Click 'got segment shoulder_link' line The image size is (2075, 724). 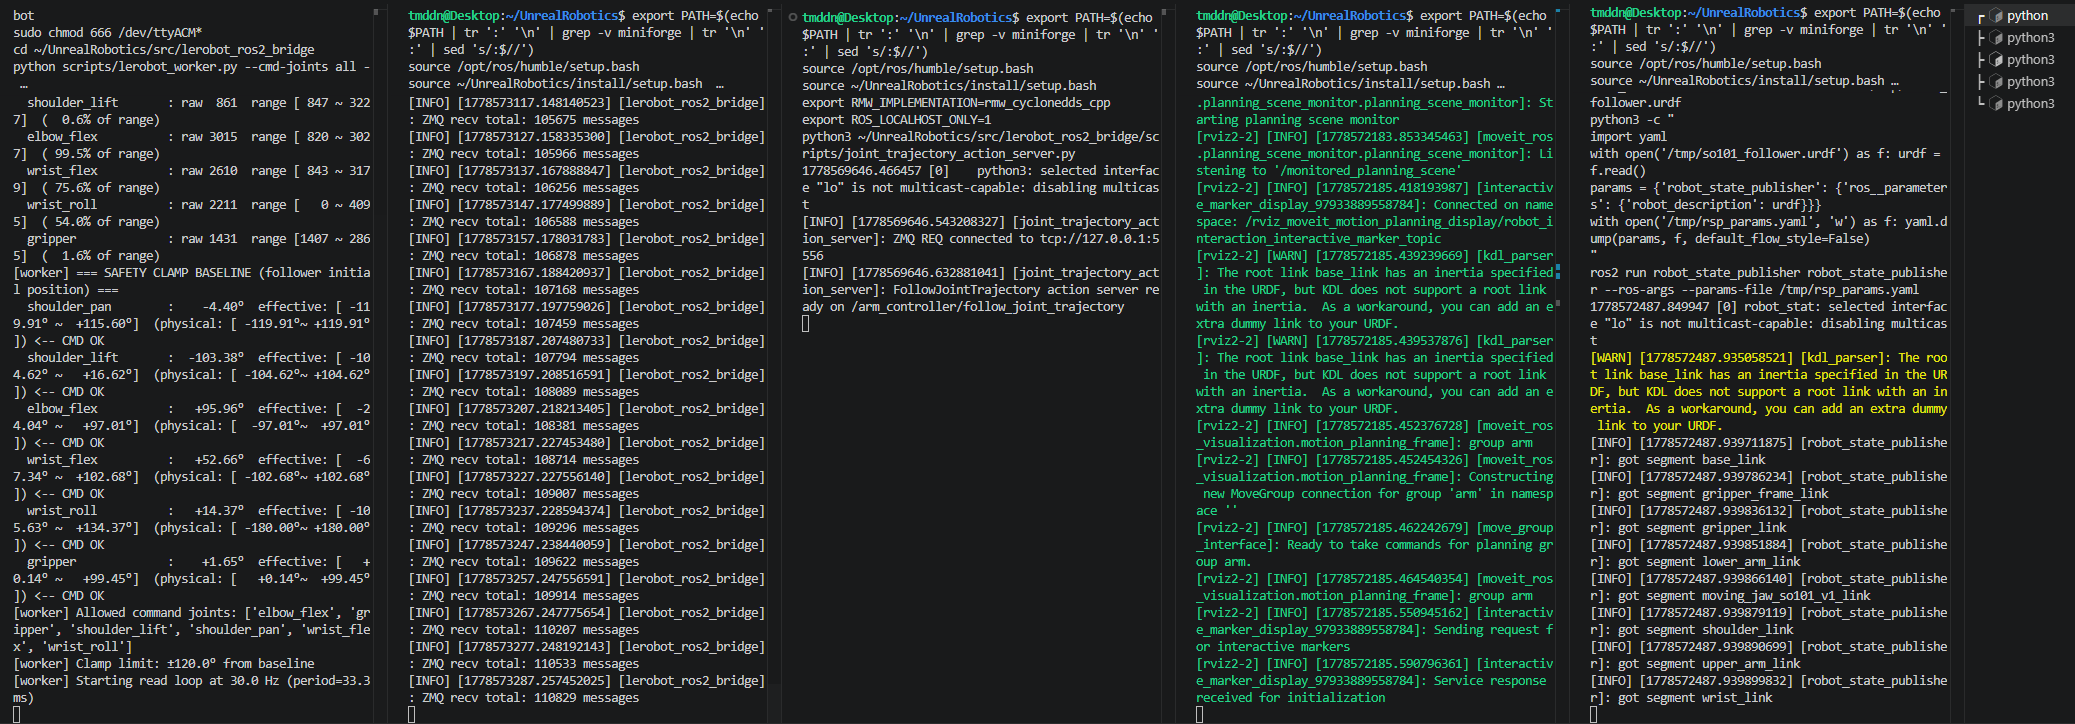pos(1706,629)
